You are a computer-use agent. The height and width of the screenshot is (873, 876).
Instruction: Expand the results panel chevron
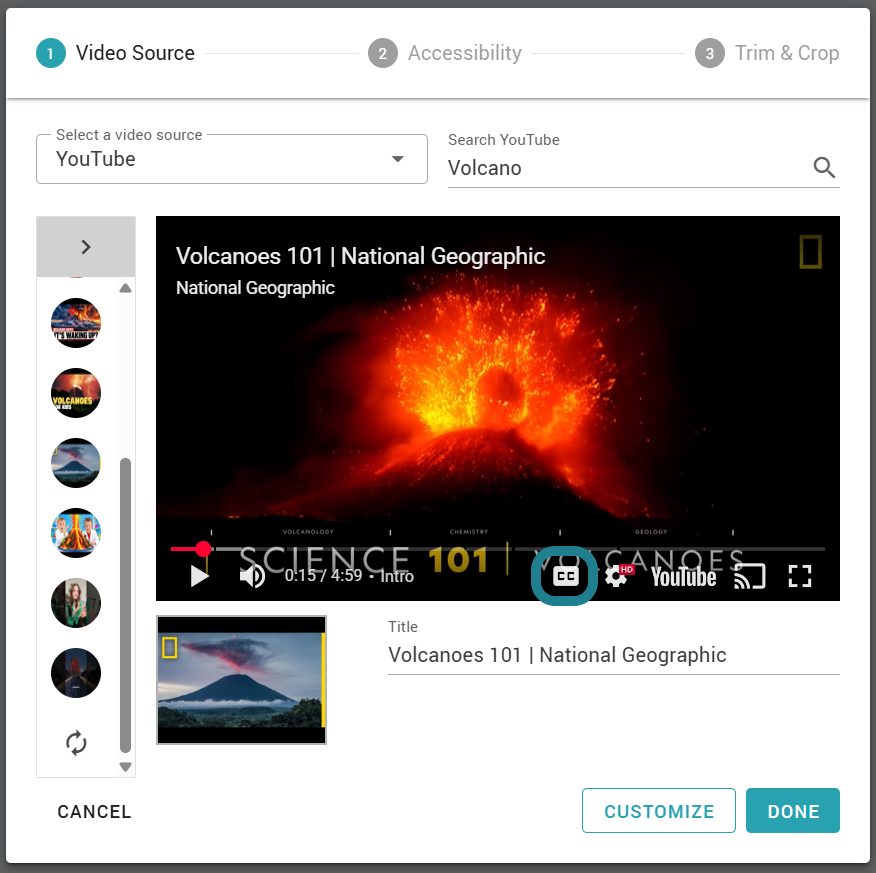click(86, 247)
